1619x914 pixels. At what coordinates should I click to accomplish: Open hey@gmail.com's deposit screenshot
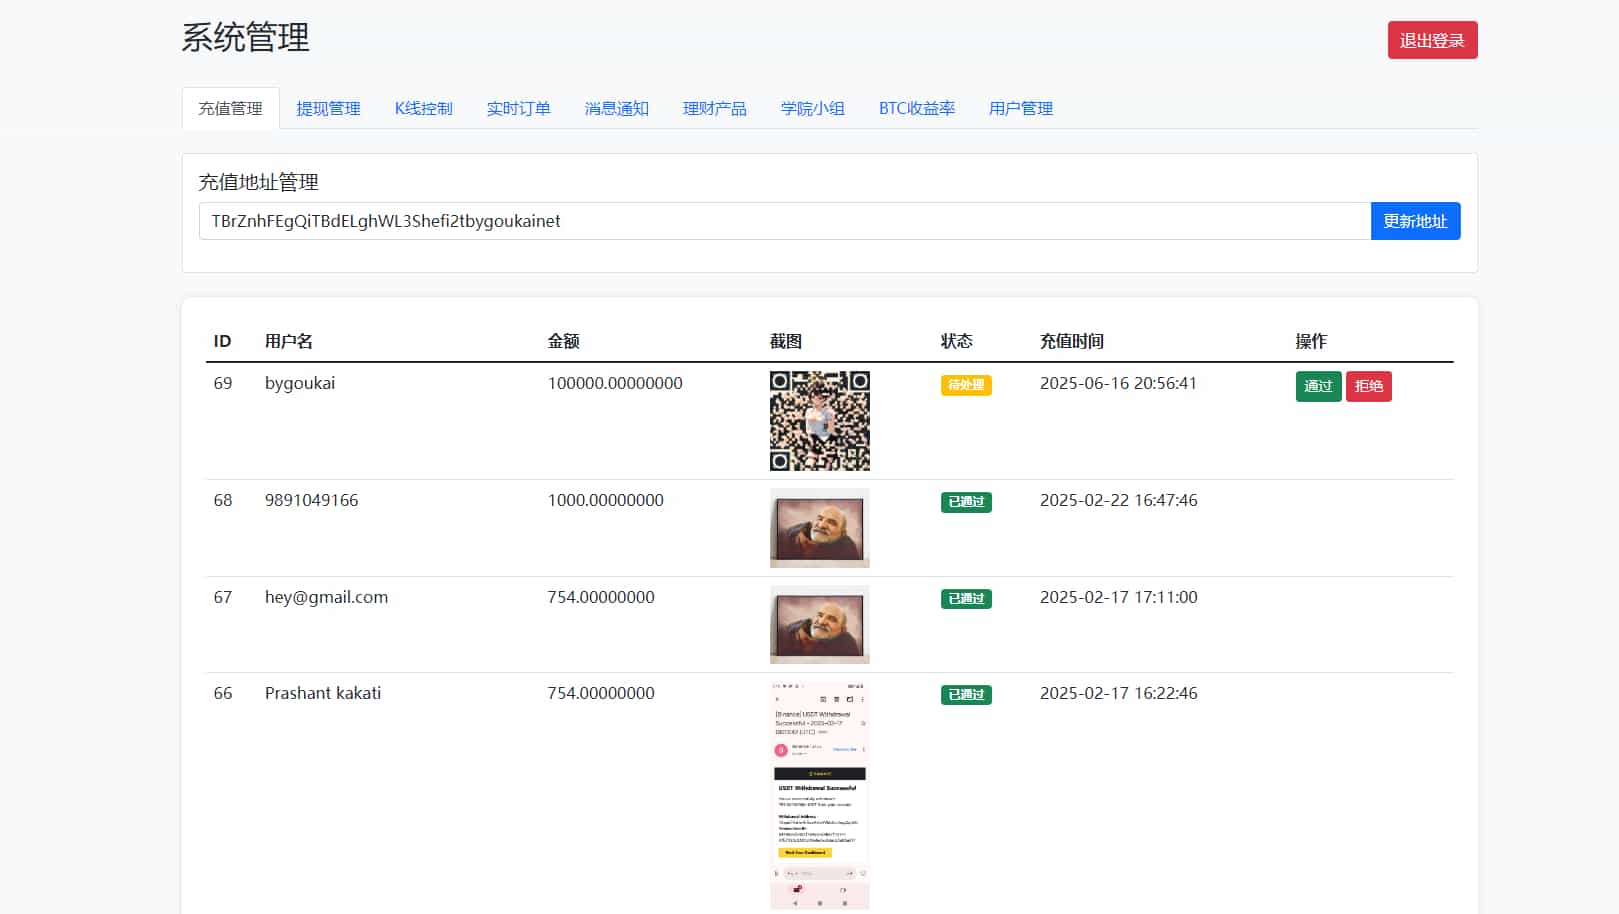tap(819, 624)
